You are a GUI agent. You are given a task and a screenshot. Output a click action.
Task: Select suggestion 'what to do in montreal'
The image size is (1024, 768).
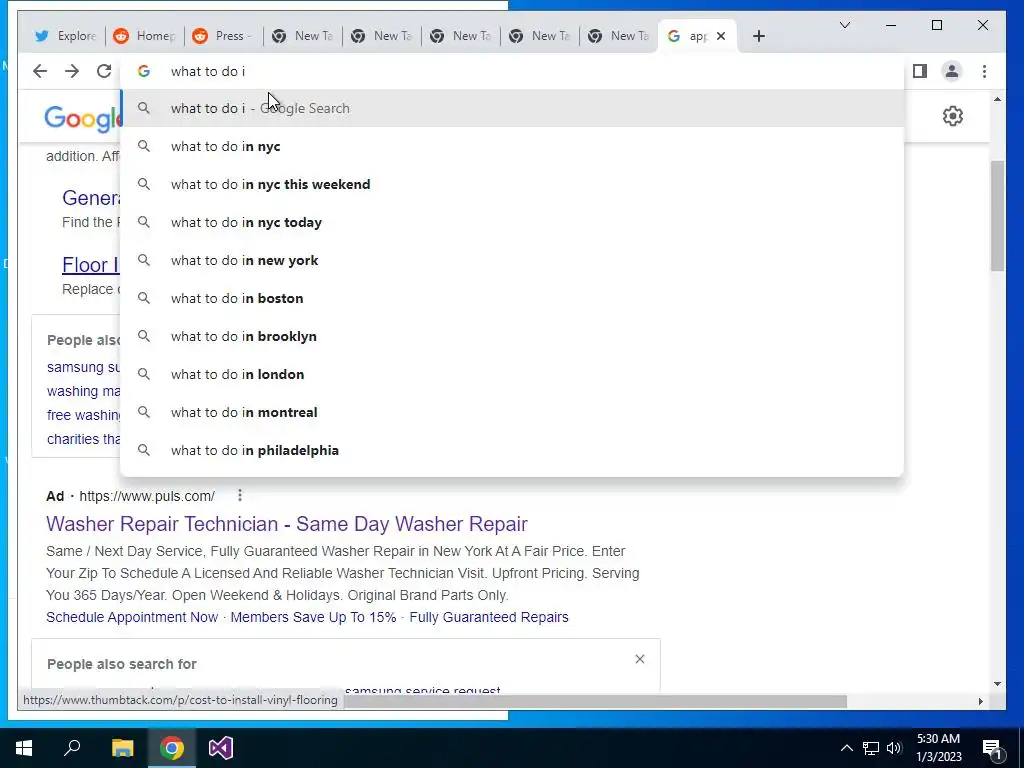tap(512, 412)
